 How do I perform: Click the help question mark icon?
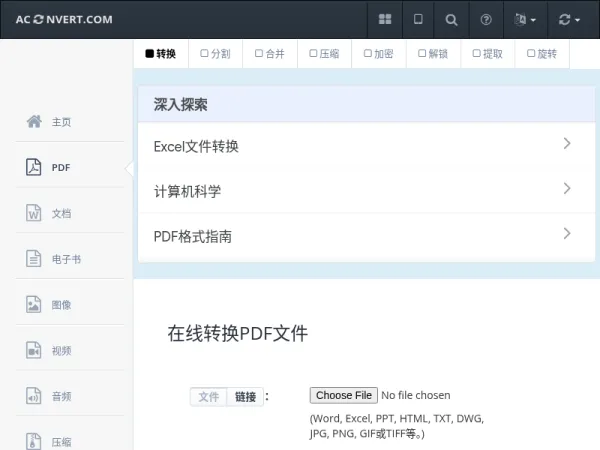click(486, 20)
